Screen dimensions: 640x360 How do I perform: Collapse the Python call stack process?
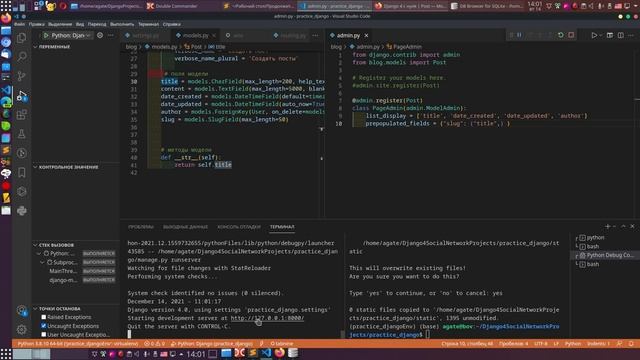[x=39, y=253]
